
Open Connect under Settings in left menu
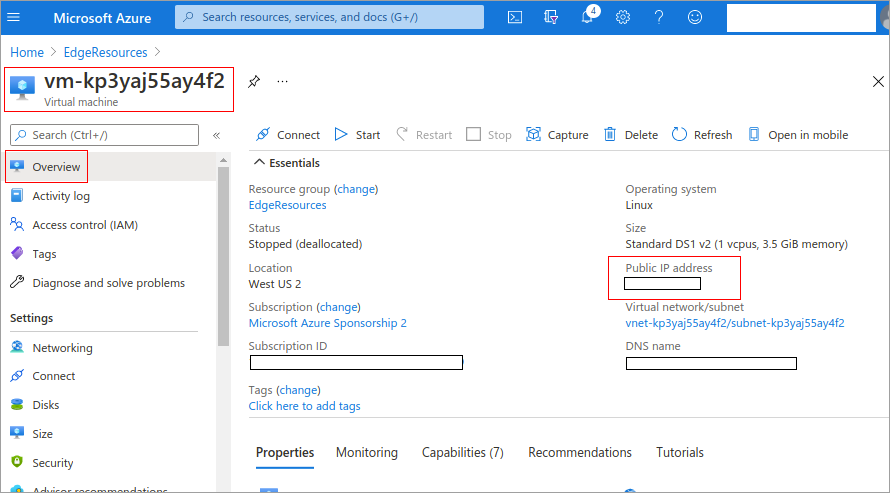coord(53,376)
